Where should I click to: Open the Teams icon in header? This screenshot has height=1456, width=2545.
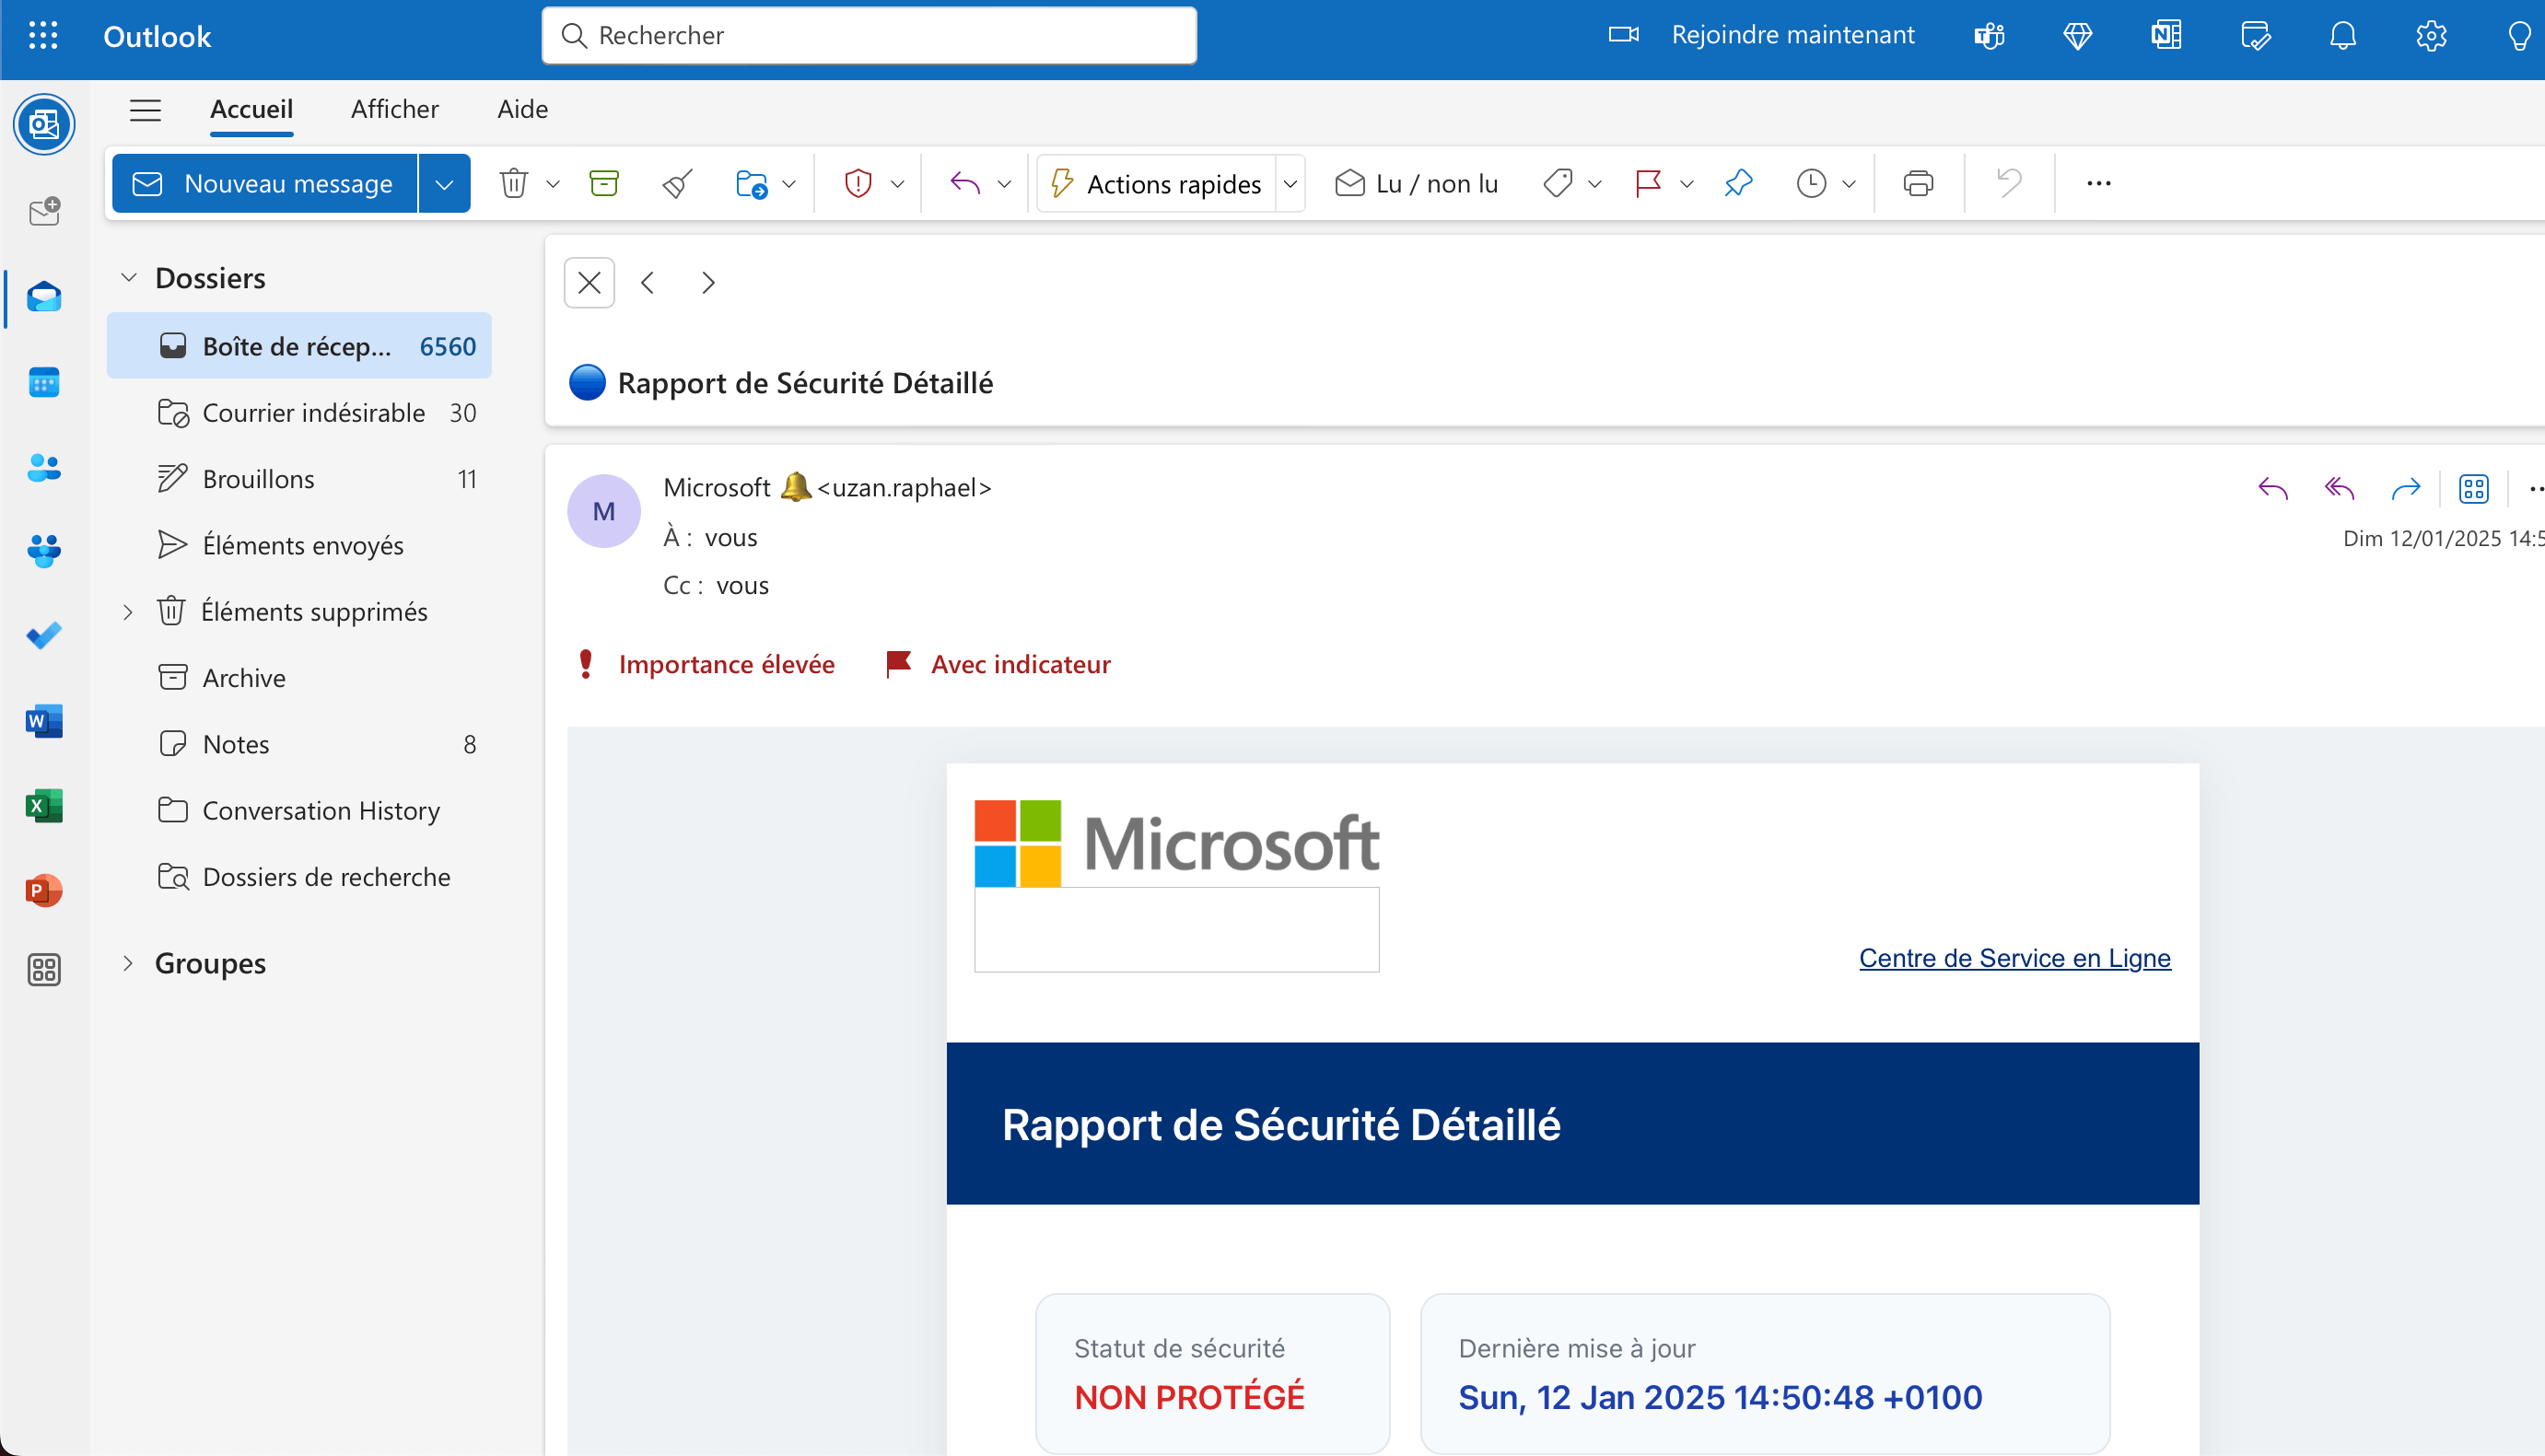[1989, 36]
